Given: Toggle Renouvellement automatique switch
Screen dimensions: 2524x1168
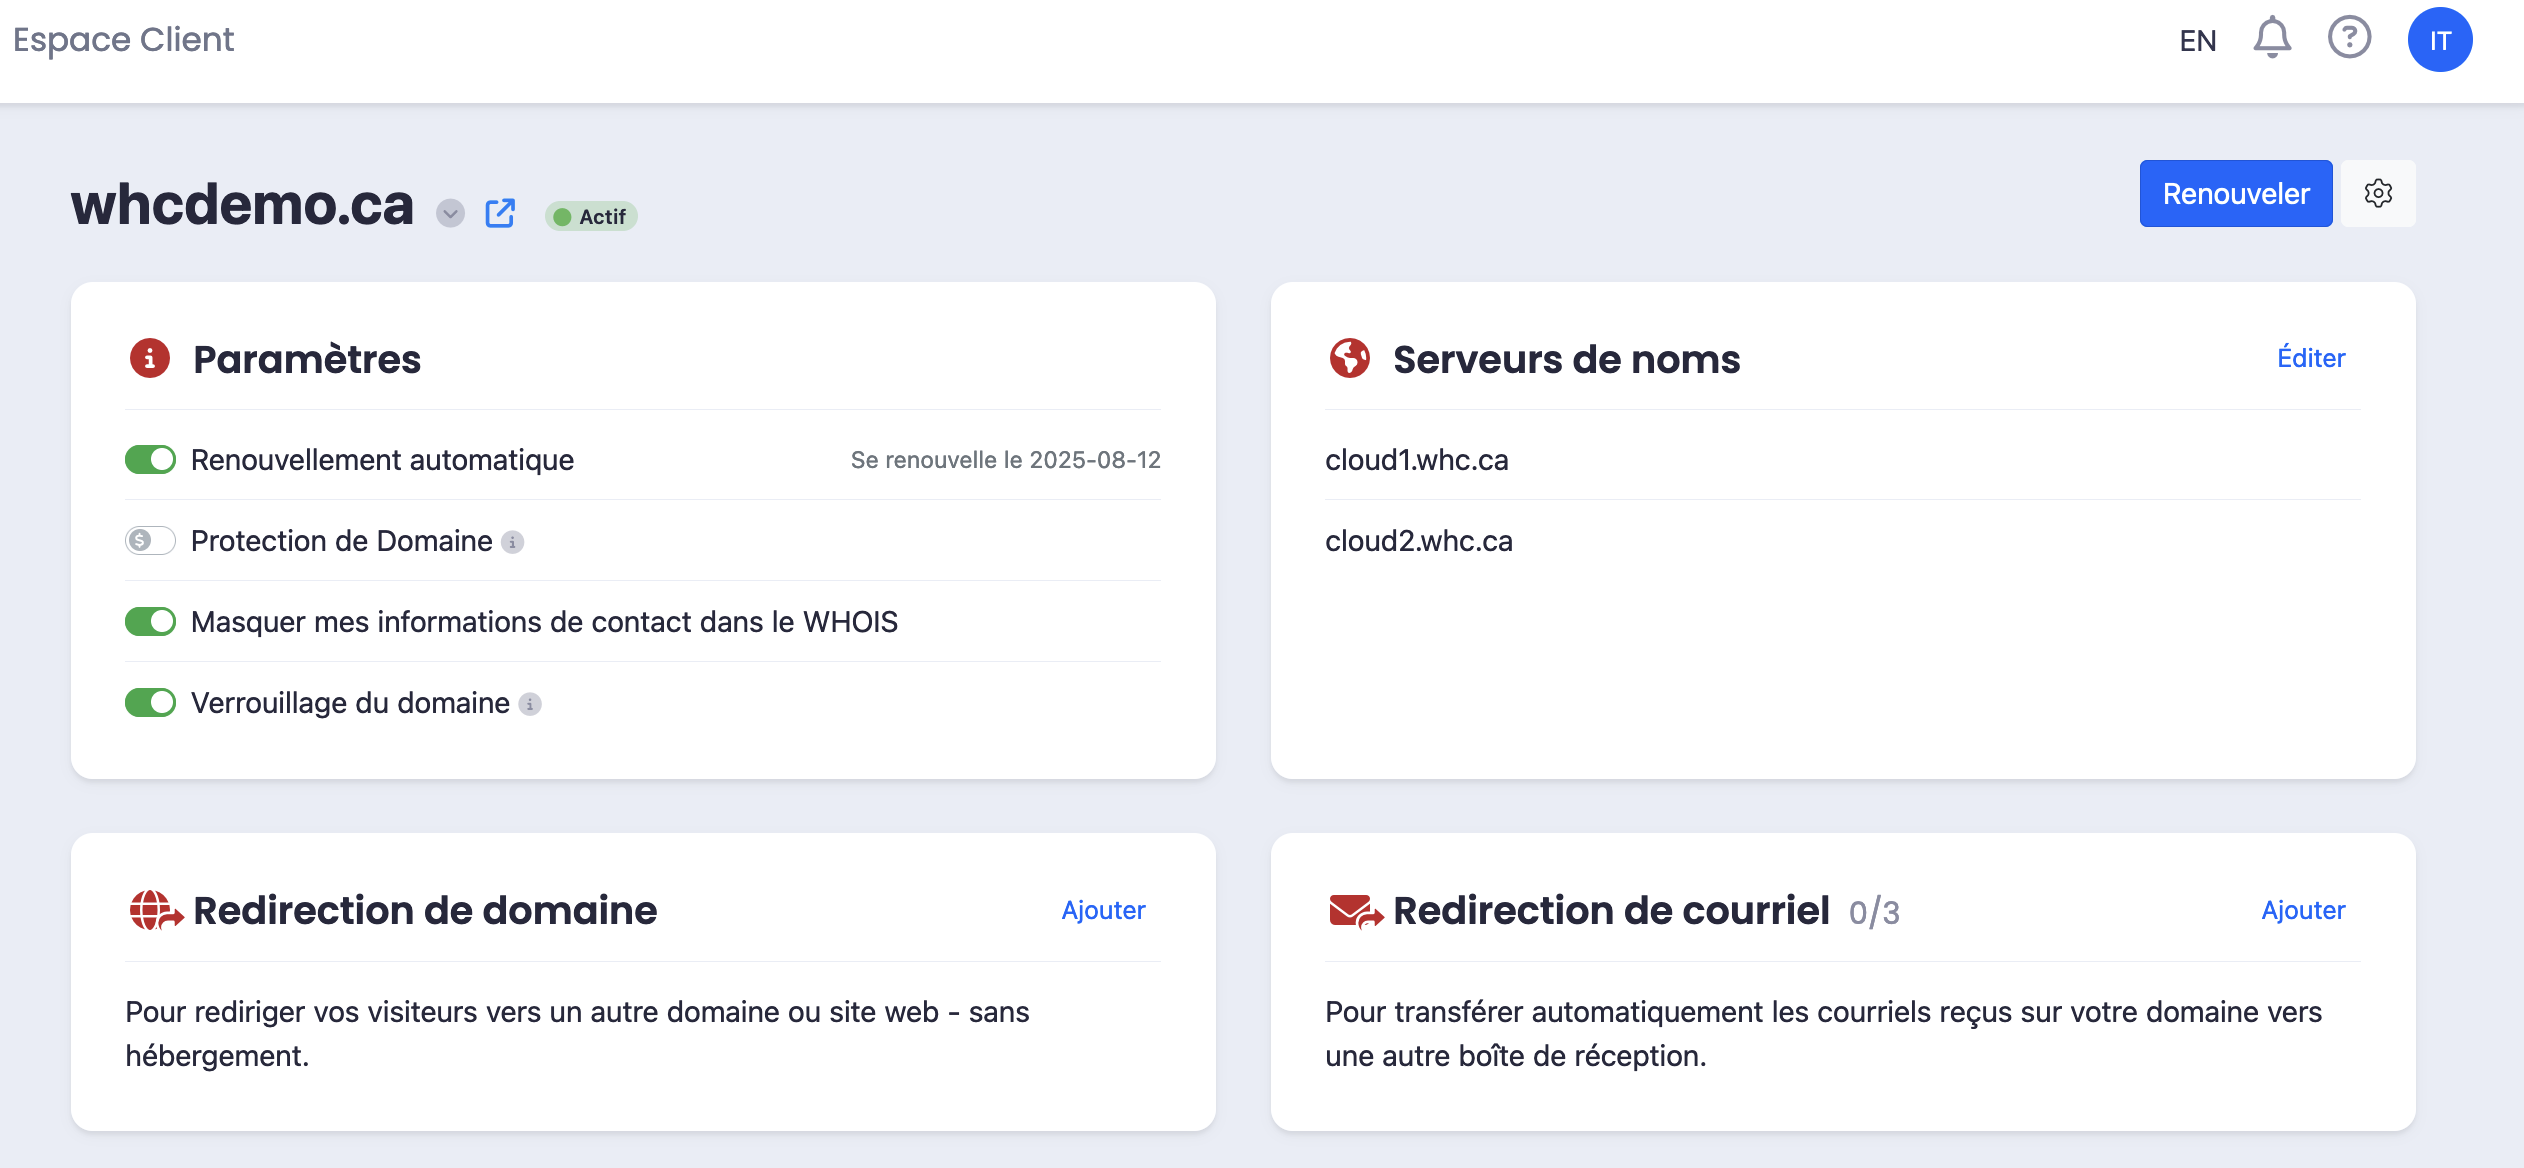Looking at the screenshot, I should pos(150,460).
